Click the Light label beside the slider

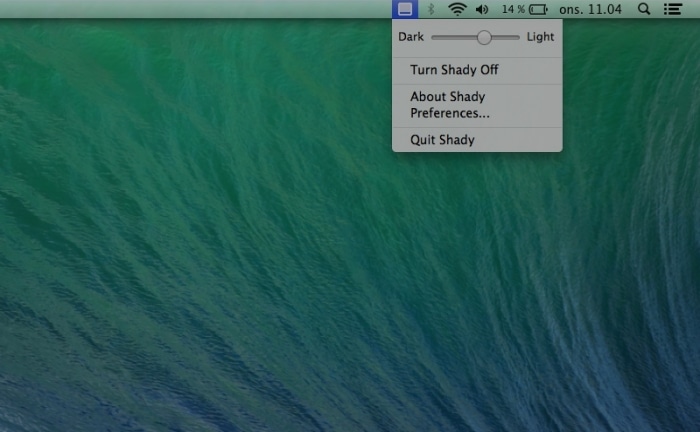[540, 37]
